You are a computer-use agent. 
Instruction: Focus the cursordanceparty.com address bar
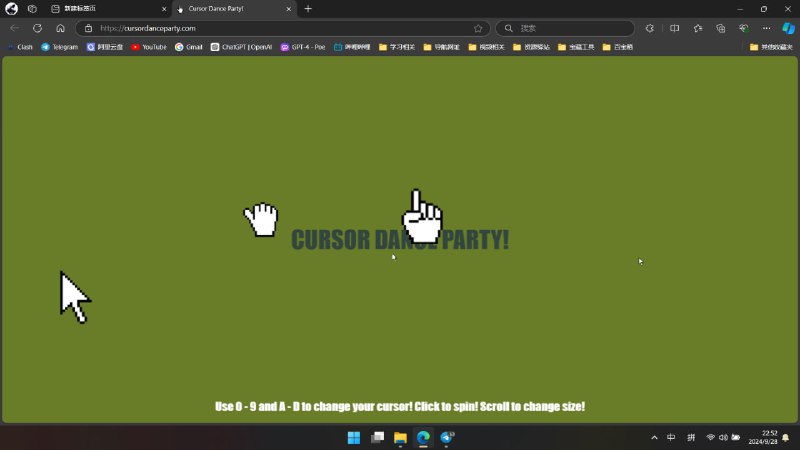[283, 28]
